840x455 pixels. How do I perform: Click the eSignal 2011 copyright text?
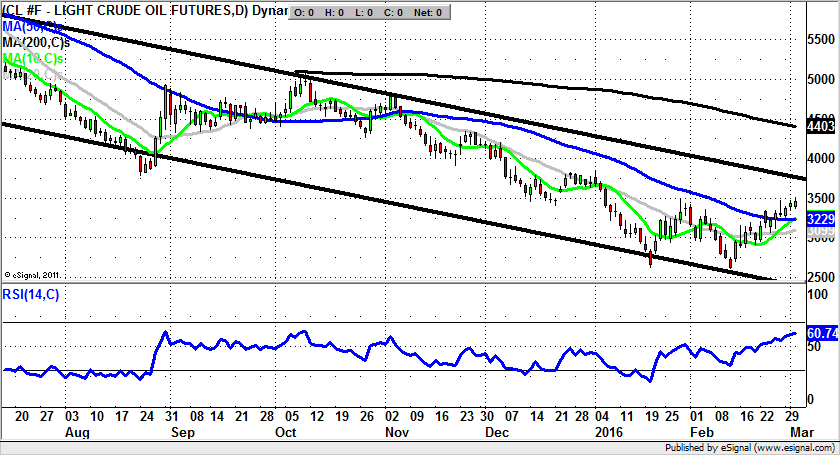coord(34,273)
